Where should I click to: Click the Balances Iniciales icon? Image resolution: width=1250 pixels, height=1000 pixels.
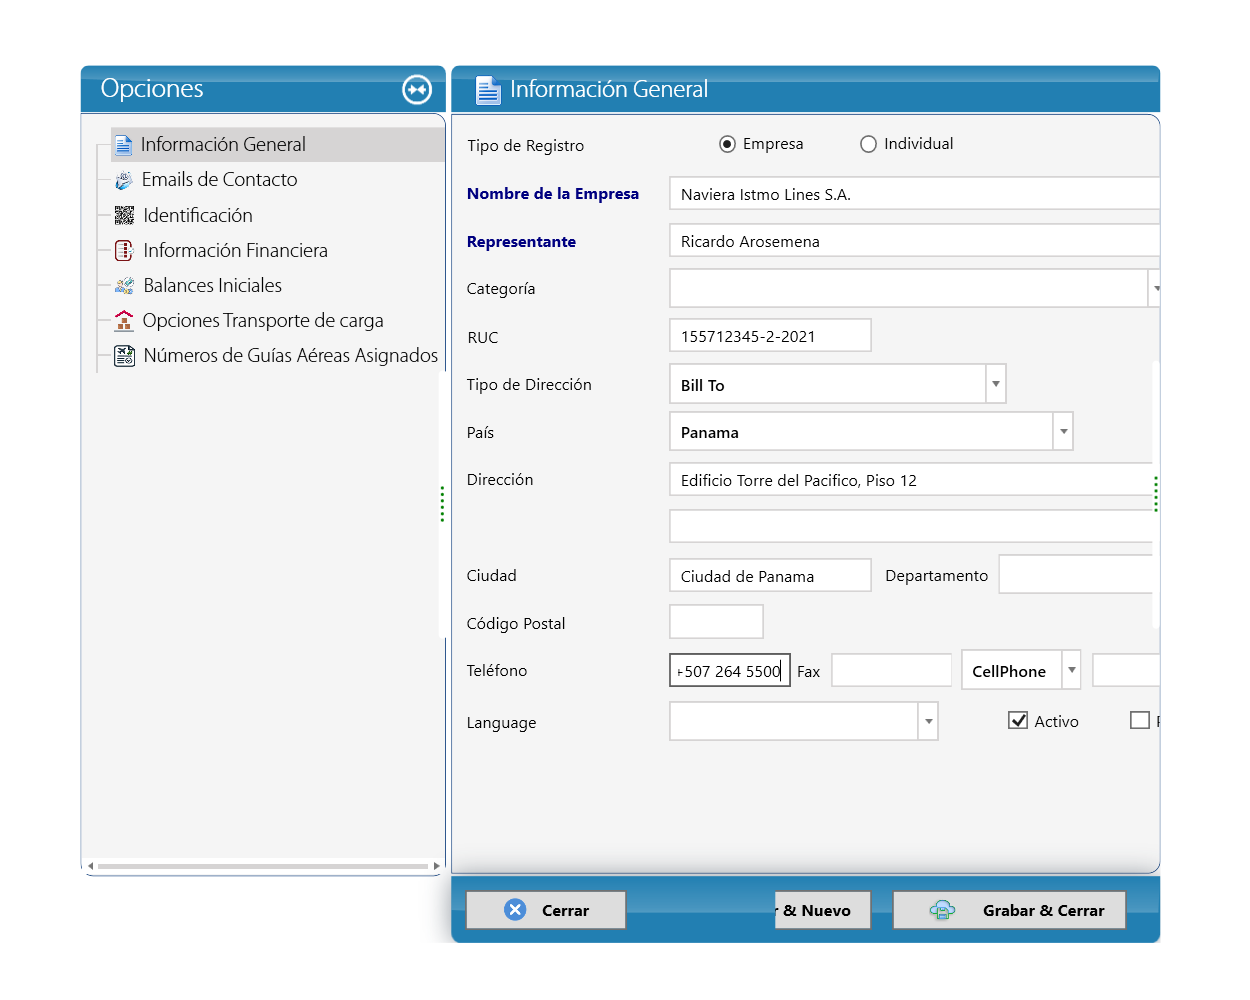point(124,286)
